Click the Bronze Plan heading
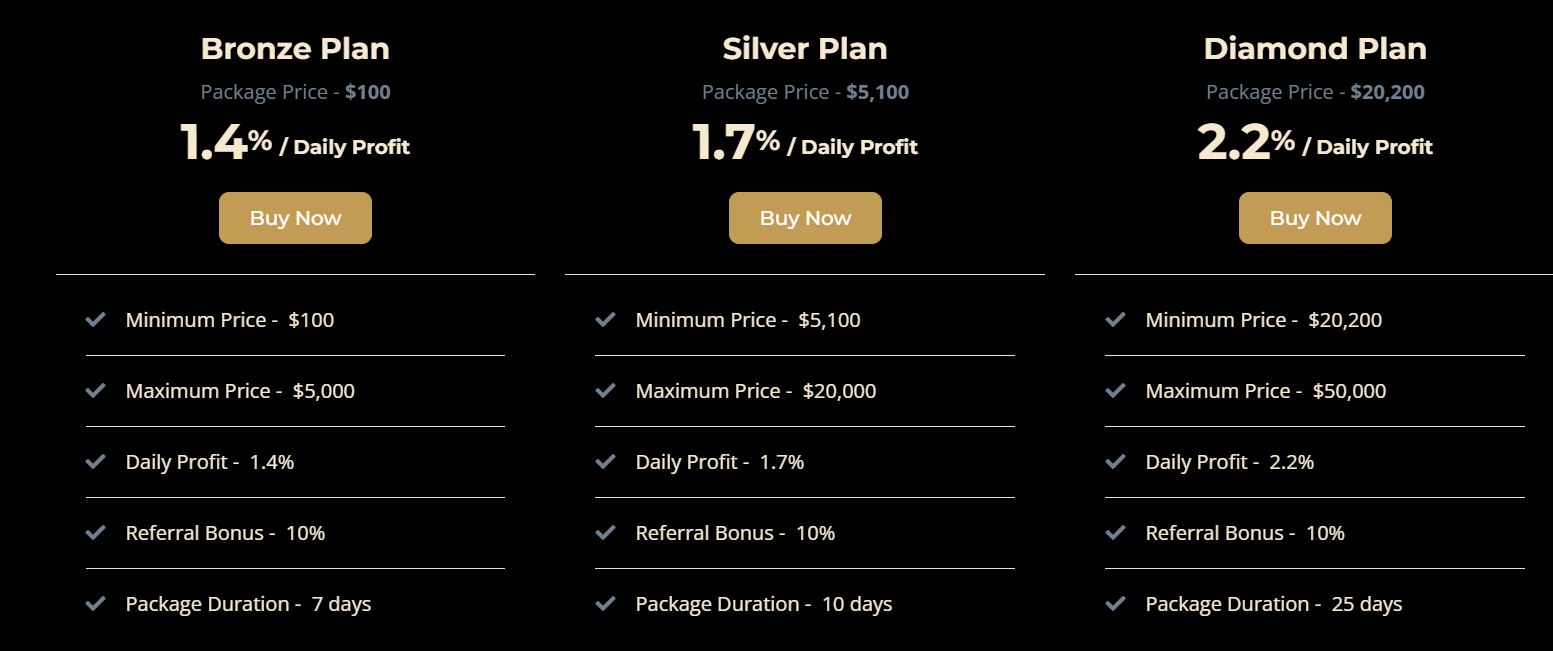Screen dimensions: 1553x651 point(295,49)
